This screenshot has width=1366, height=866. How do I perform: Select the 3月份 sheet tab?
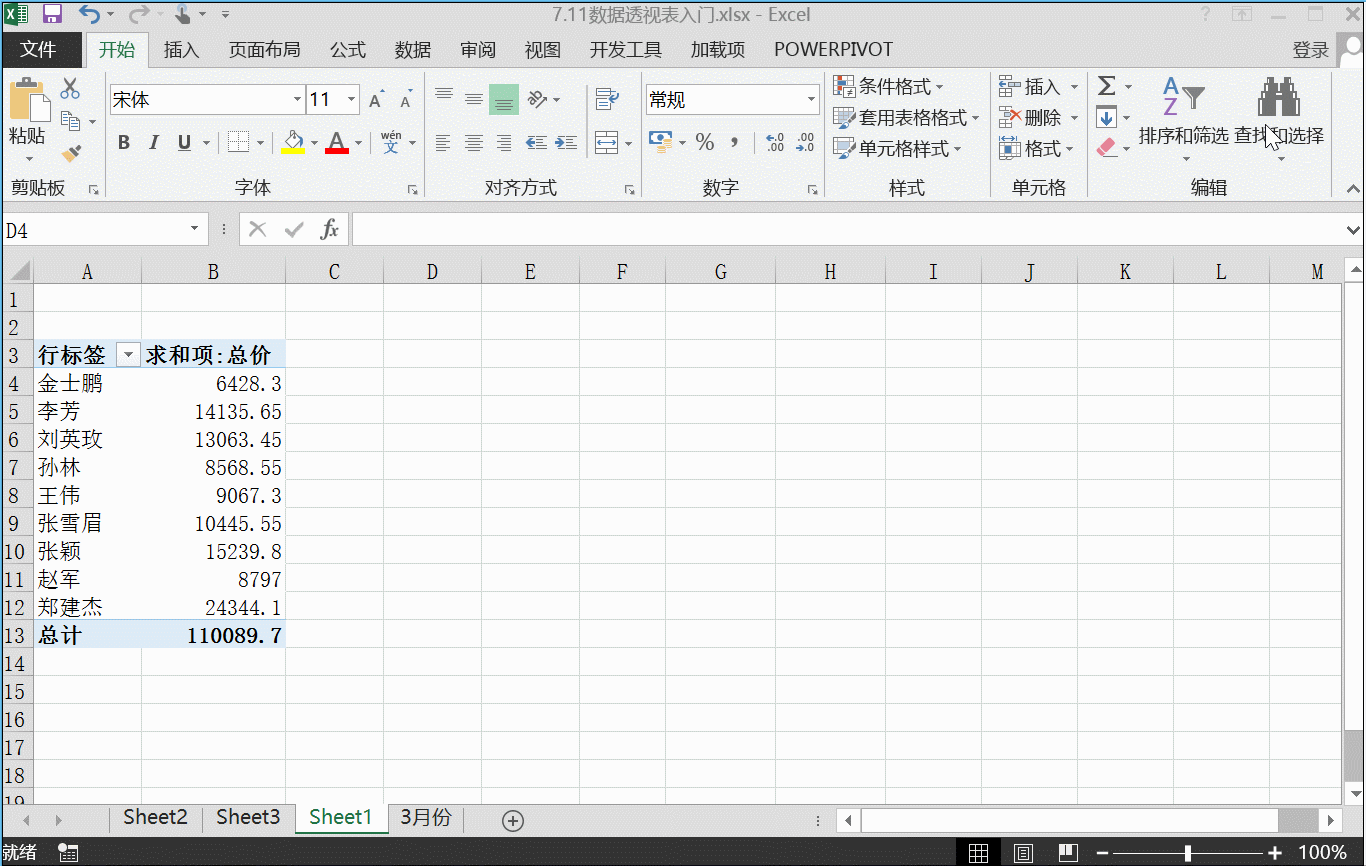(425, 817)
